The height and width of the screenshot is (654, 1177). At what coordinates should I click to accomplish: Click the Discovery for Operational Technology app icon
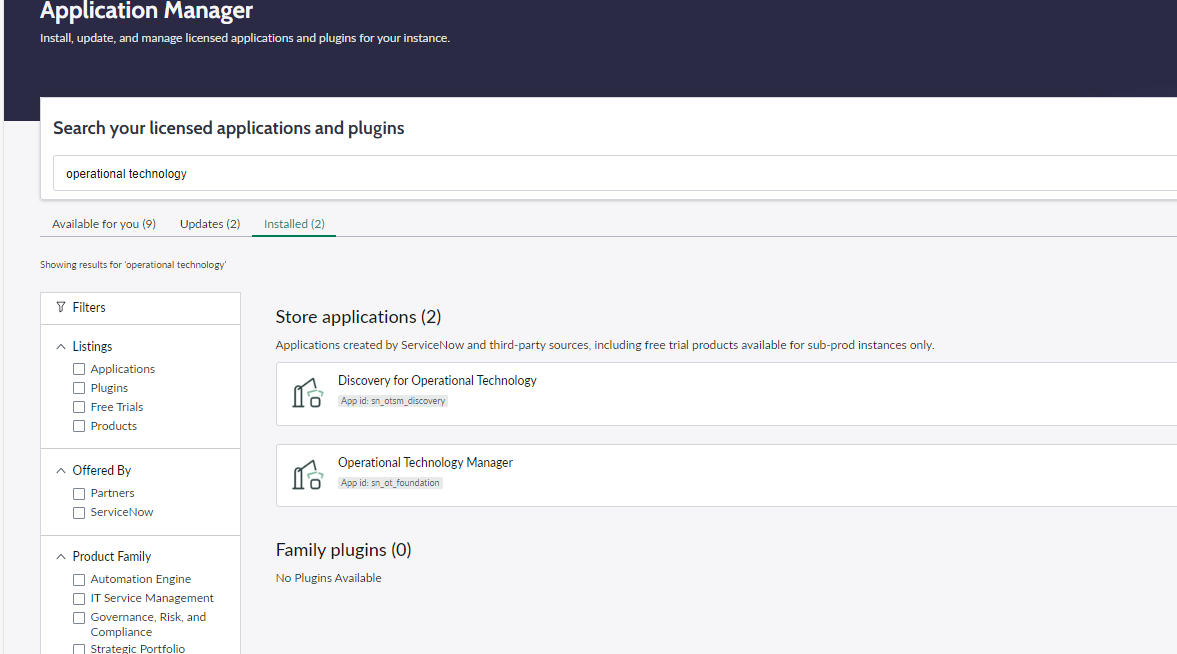(306, 393)
